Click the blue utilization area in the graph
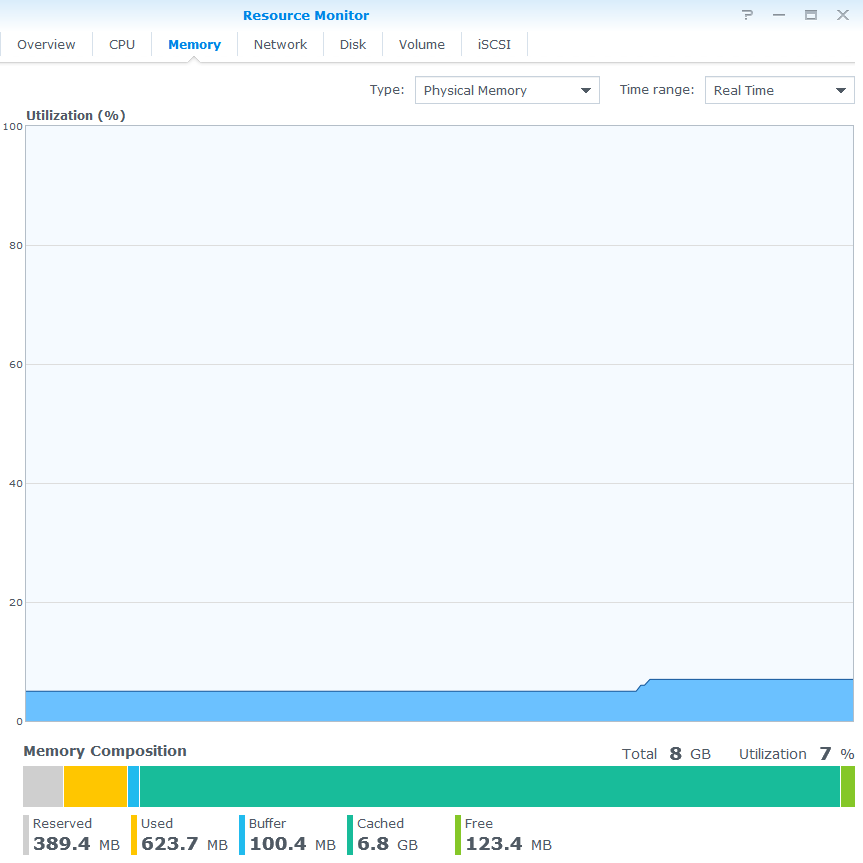The width and height of the screenshot is (863, 863). [400, 706]
